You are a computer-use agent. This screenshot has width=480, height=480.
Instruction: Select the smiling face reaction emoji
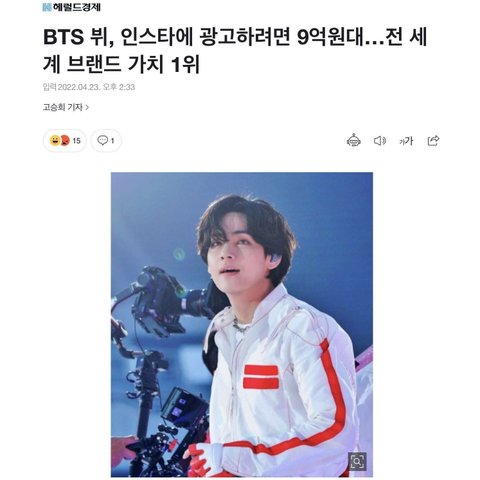tap(54, 141)
